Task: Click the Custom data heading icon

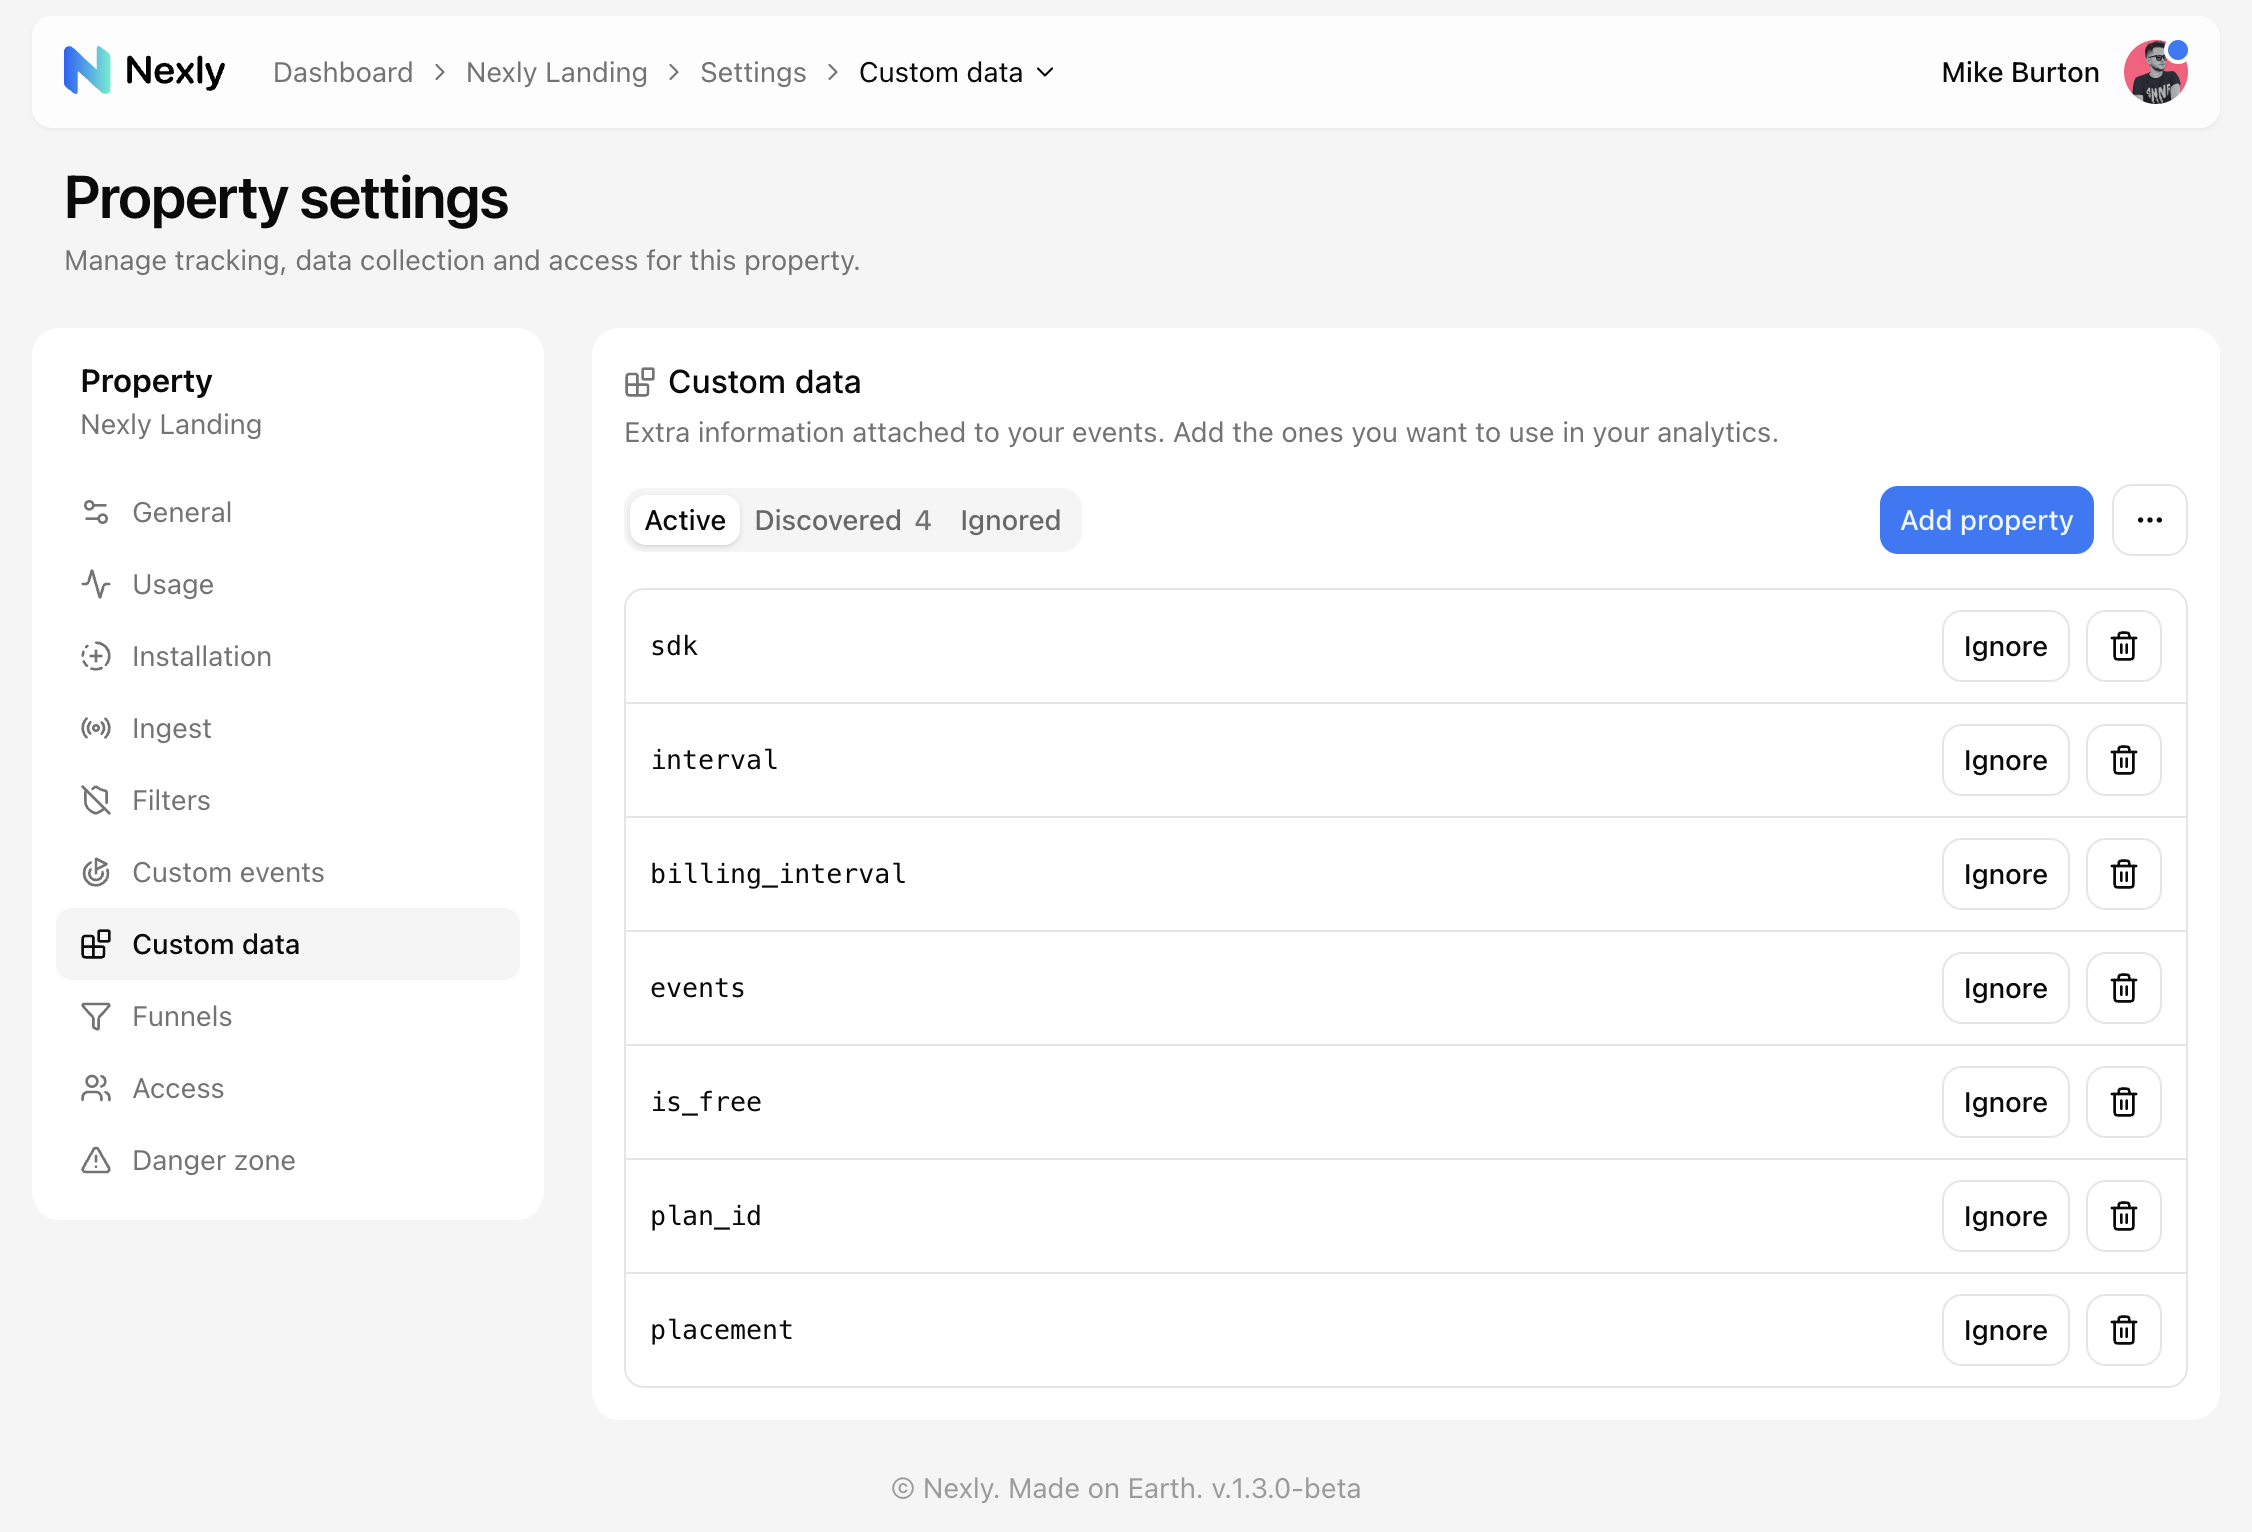Action: click(x=640, y=382)
